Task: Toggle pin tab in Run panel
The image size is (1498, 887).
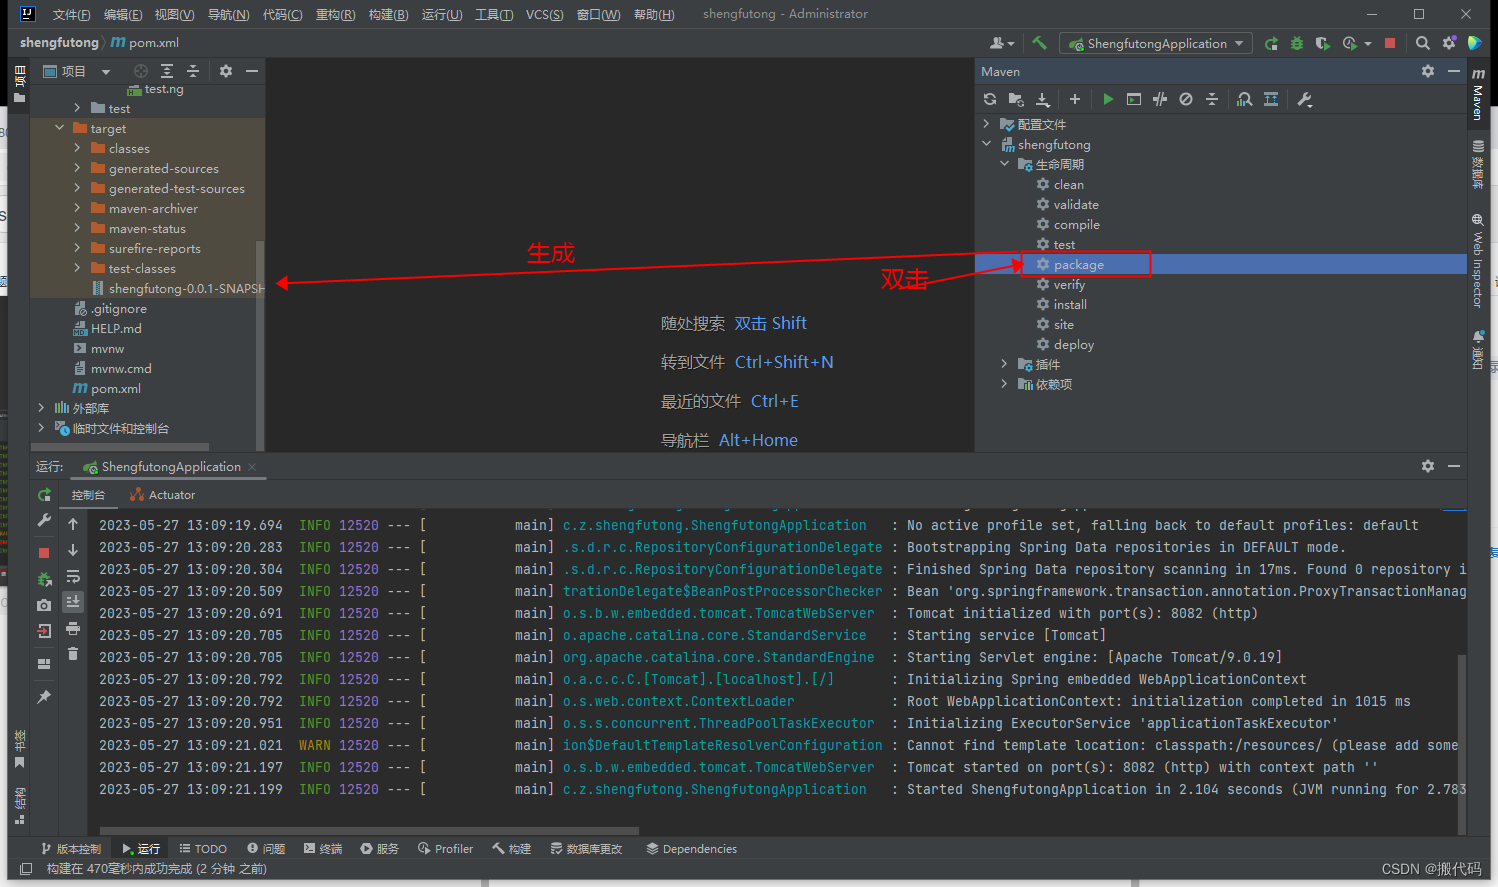Action: tap(44, 697)
